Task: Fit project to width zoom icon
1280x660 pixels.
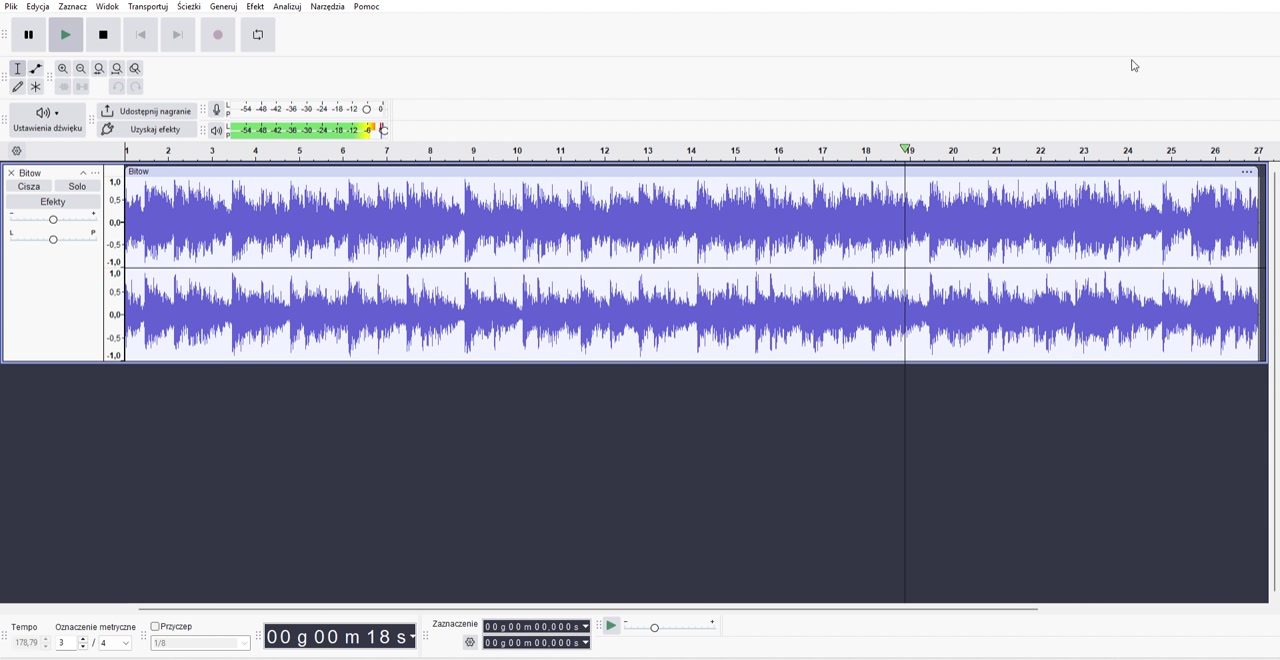Action: tap(117, 69)
